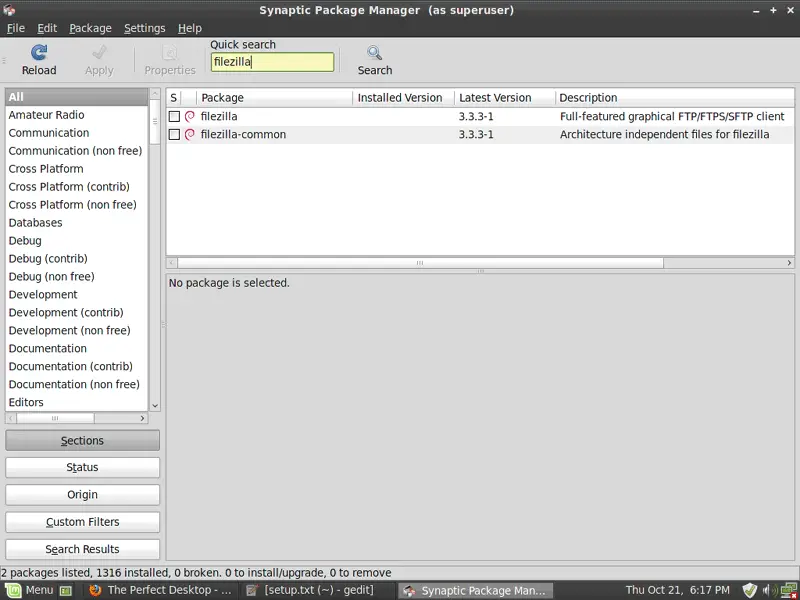Viewport: 800px width, 600px height.
Task: Select the 'Documentation' section
Action: (77, 348)
